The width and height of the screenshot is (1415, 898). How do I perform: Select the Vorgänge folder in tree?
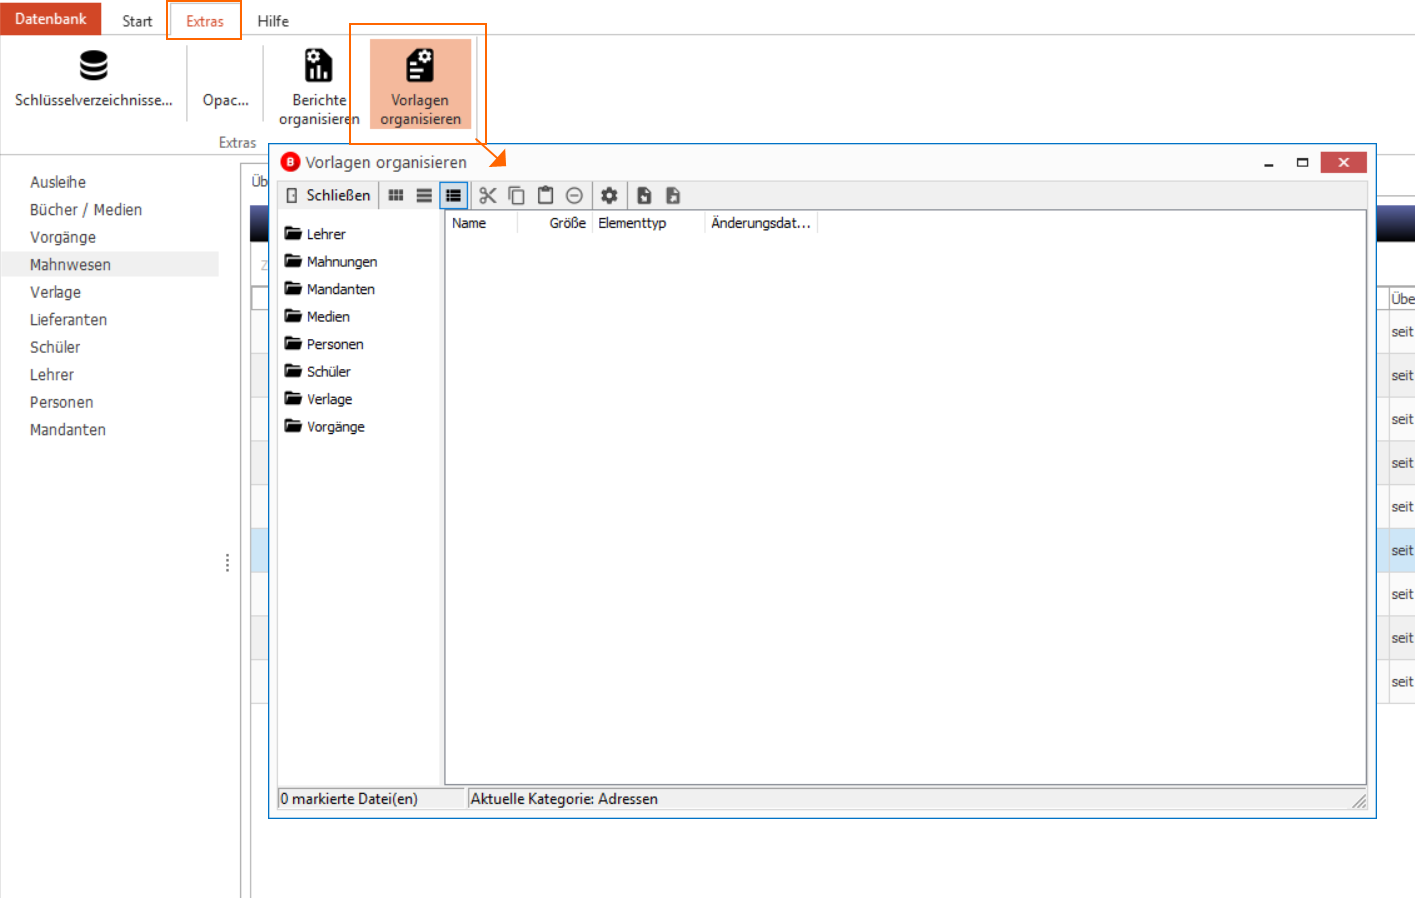point(325,426)
